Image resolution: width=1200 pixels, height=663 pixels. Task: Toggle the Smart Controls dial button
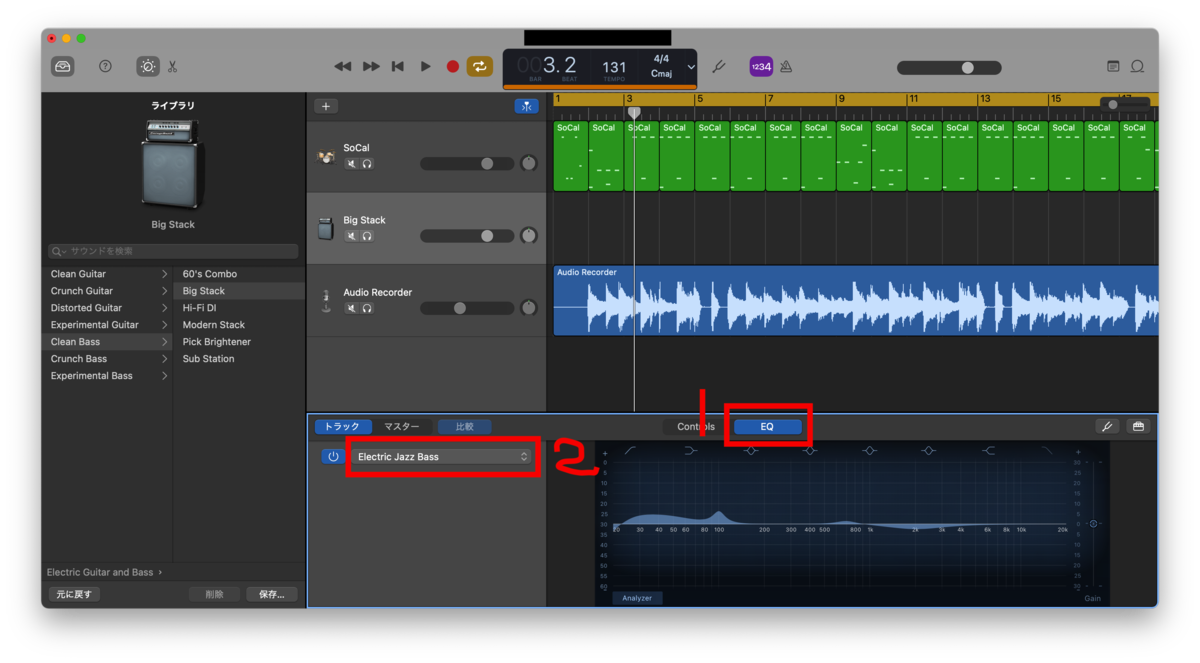click(x=148, y=66)
